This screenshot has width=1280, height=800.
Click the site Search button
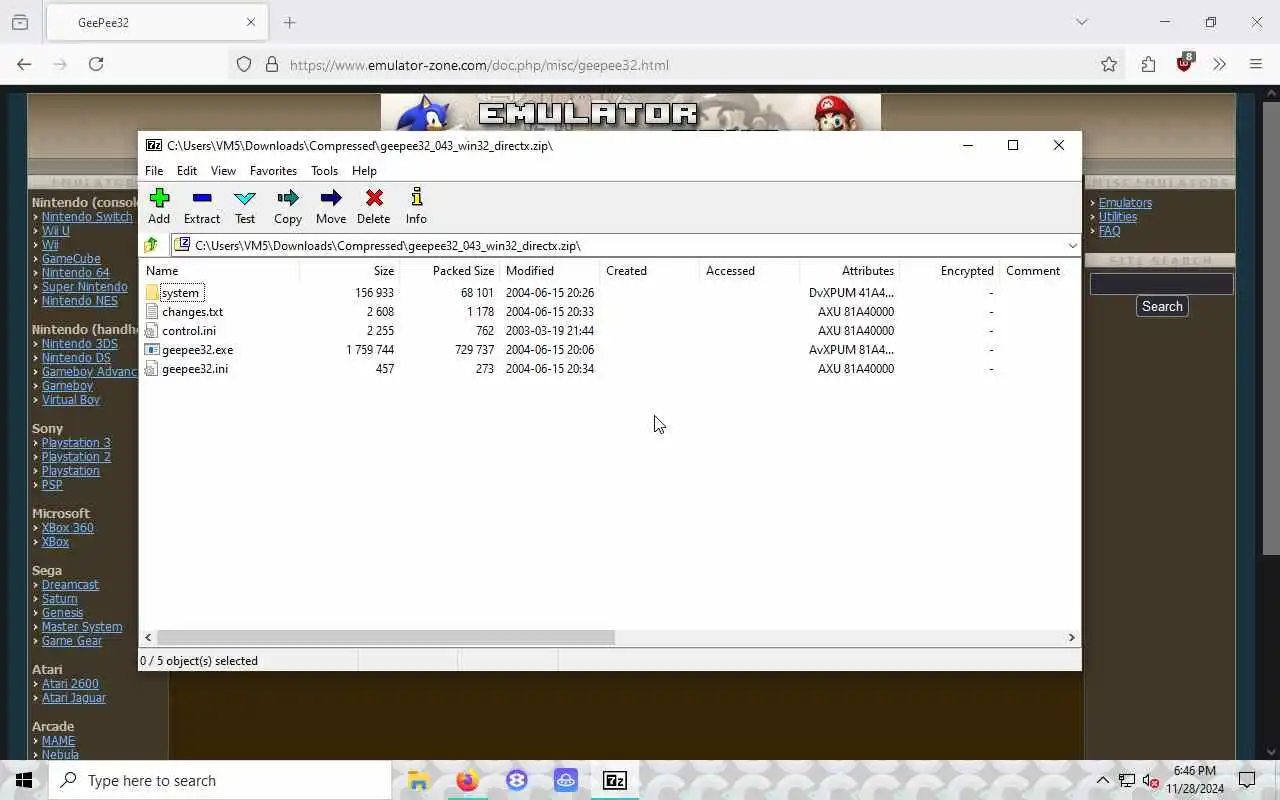1162,306
